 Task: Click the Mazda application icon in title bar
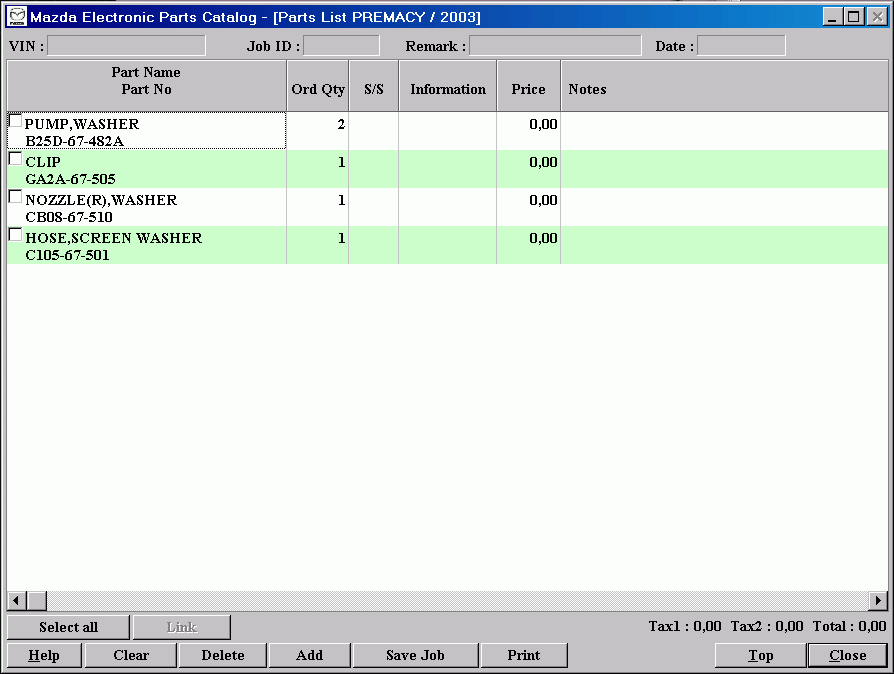pyautogui.click(x=17, y=17)
